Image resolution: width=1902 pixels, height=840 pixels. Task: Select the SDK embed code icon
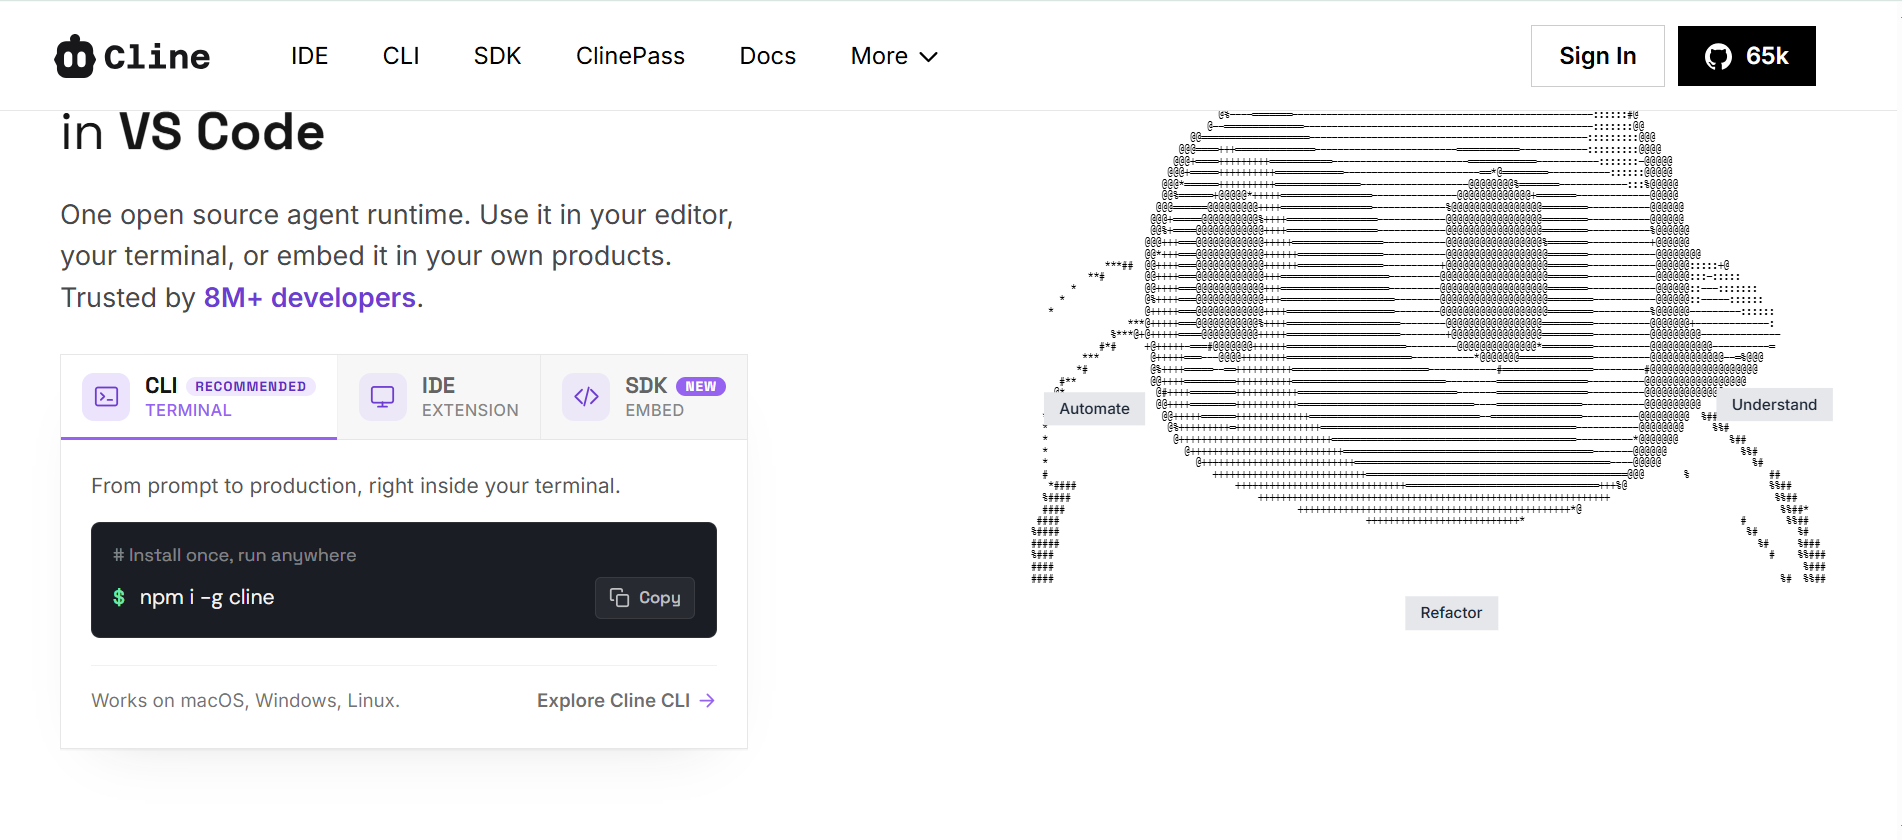586,397
